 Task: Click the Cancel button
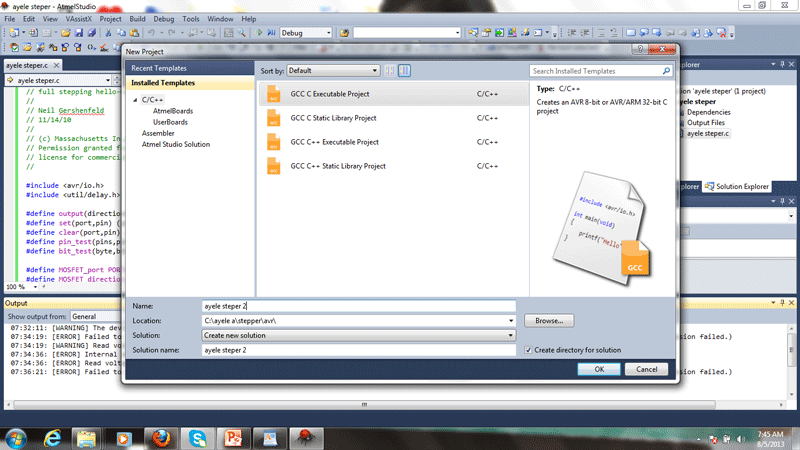[646, 369]
